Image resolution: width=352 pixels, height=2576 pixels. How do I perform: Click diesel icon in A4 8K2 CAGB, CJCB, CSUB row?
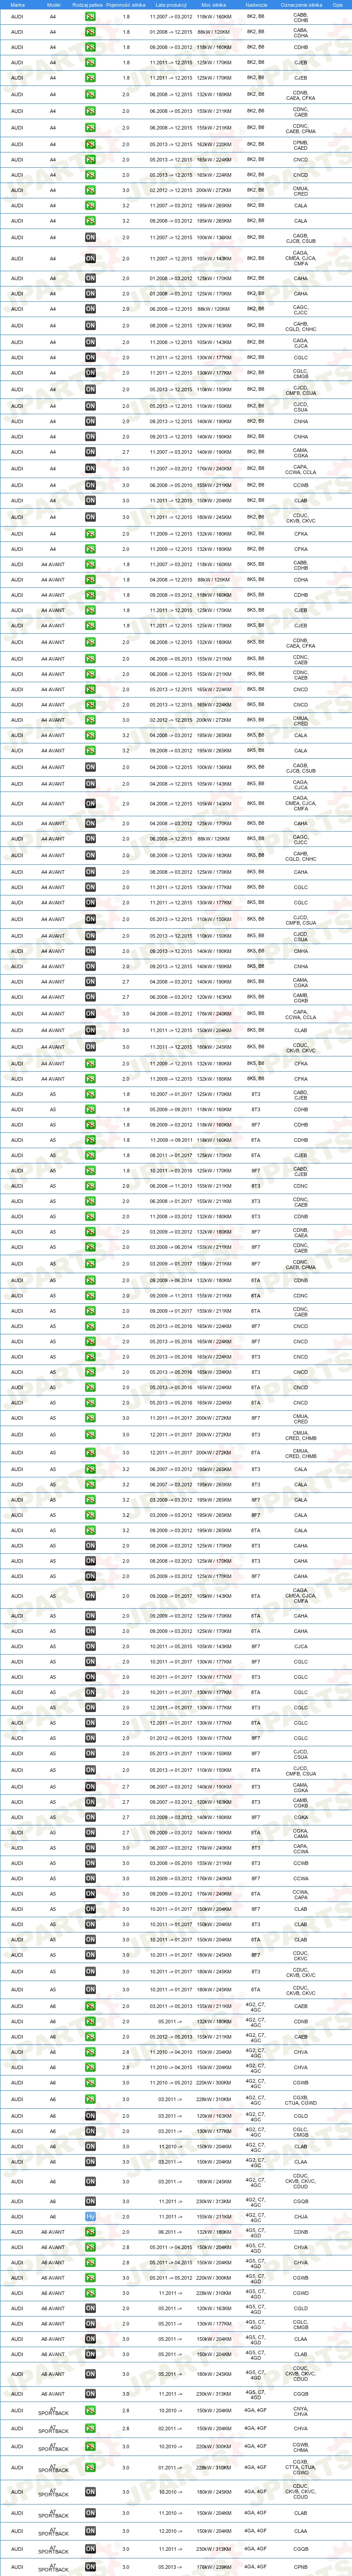pos(90,238)
